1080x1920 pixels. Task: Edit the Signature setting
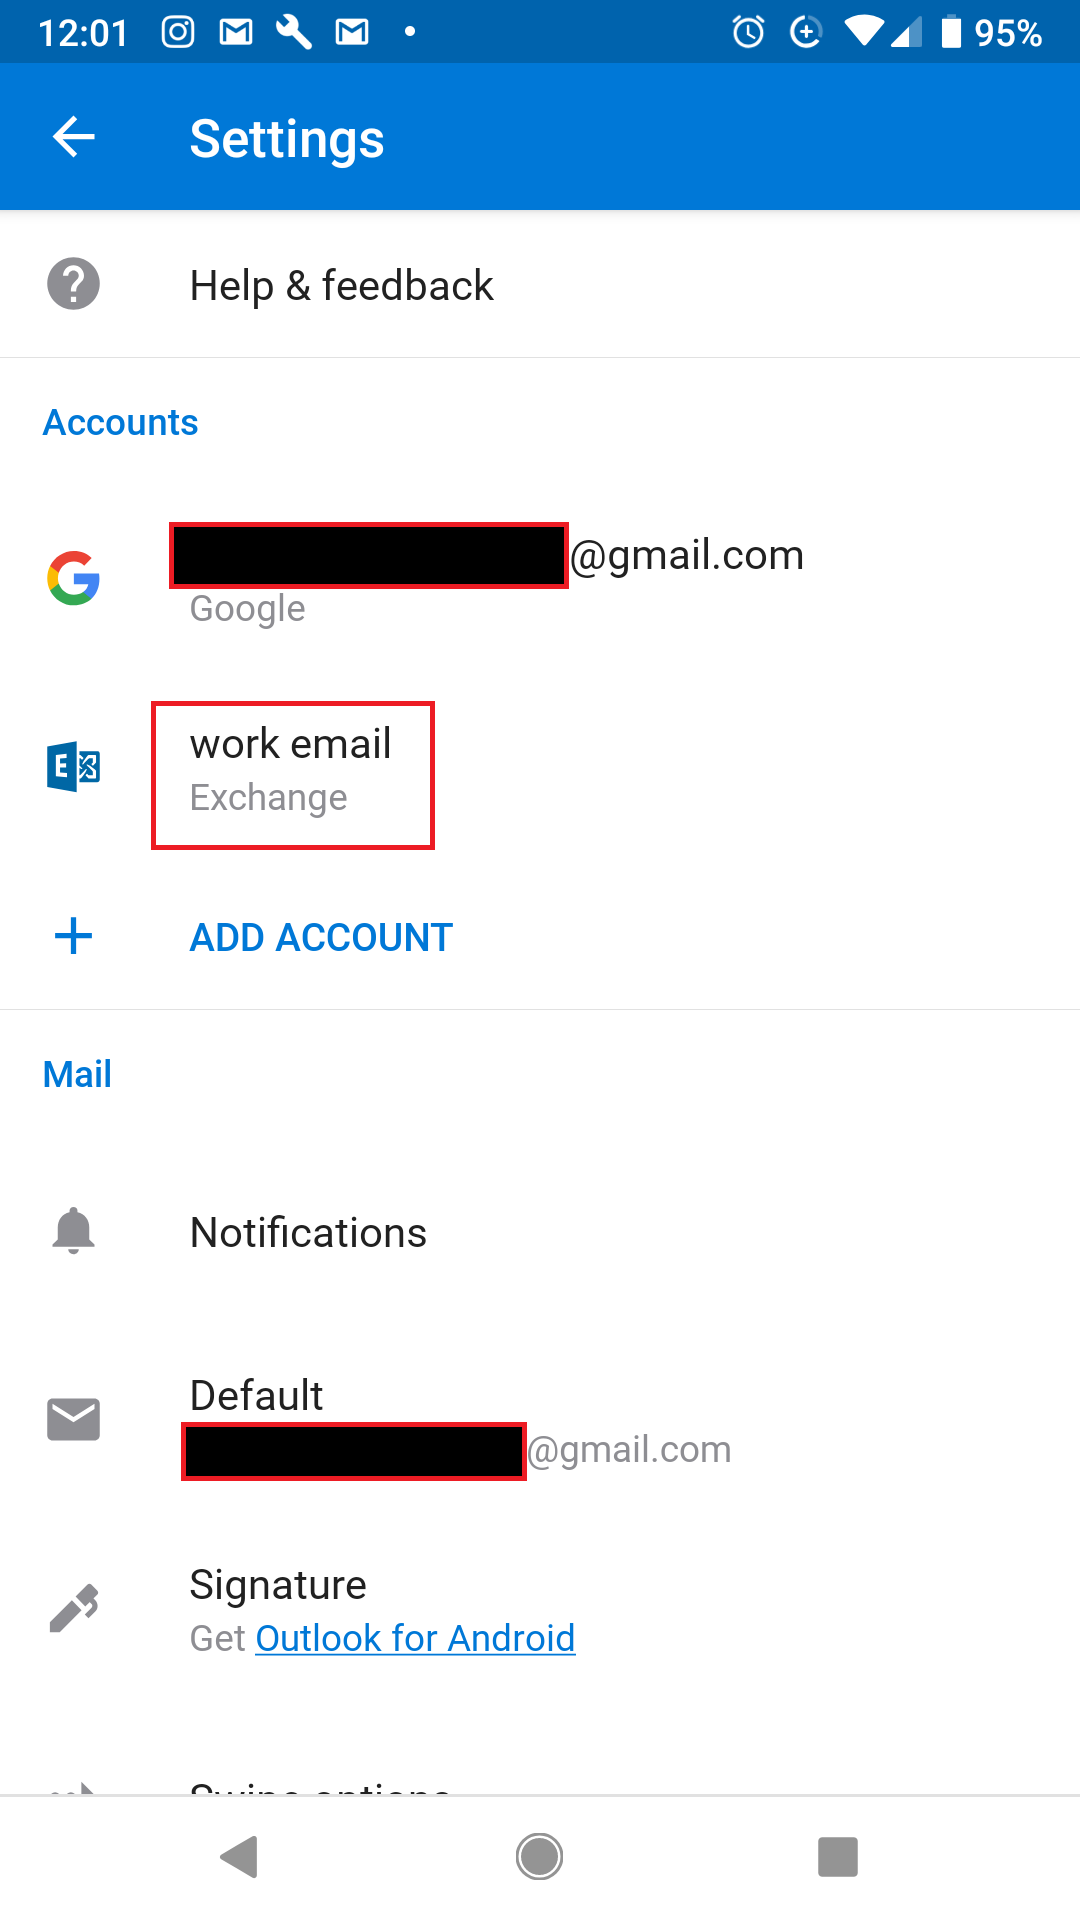tap(540, 1609)
